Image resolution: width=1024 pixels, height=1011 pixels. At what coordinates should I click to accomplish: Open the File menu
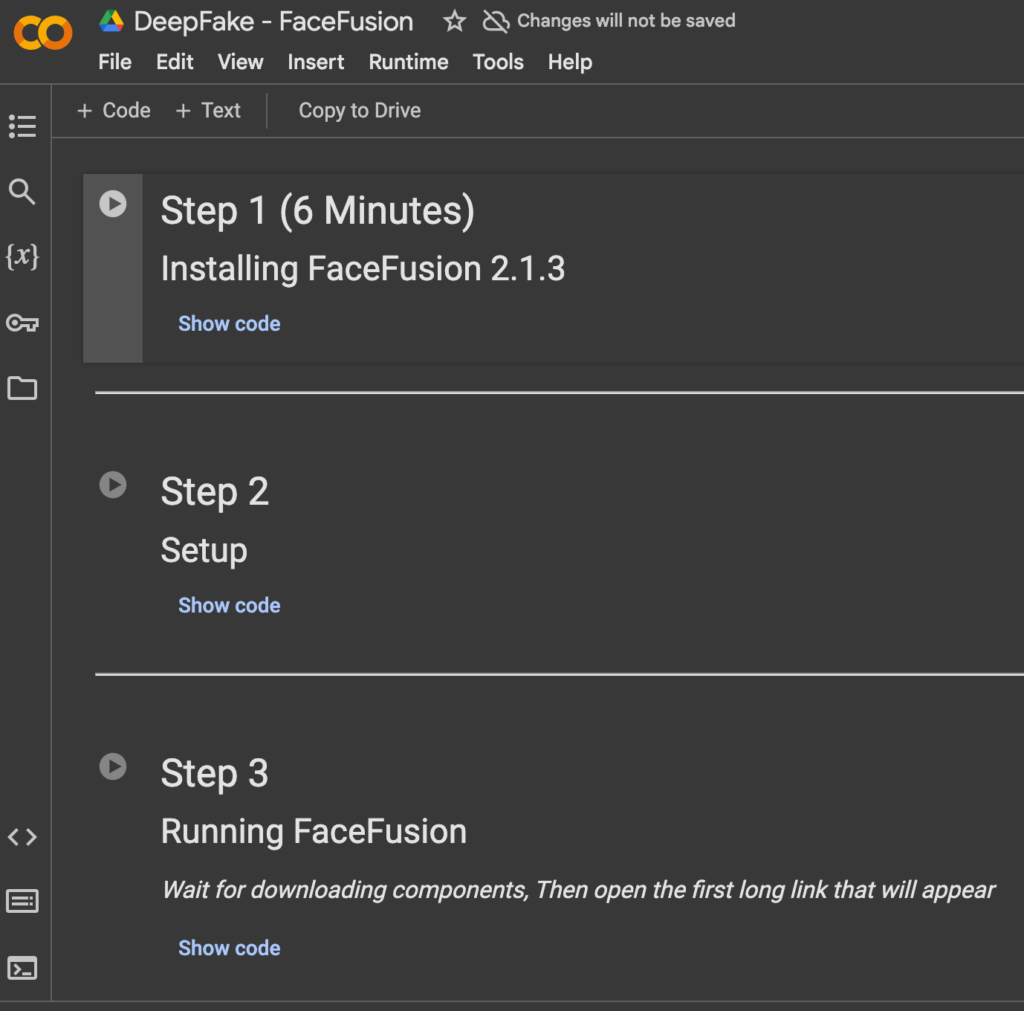coord(115,62)
